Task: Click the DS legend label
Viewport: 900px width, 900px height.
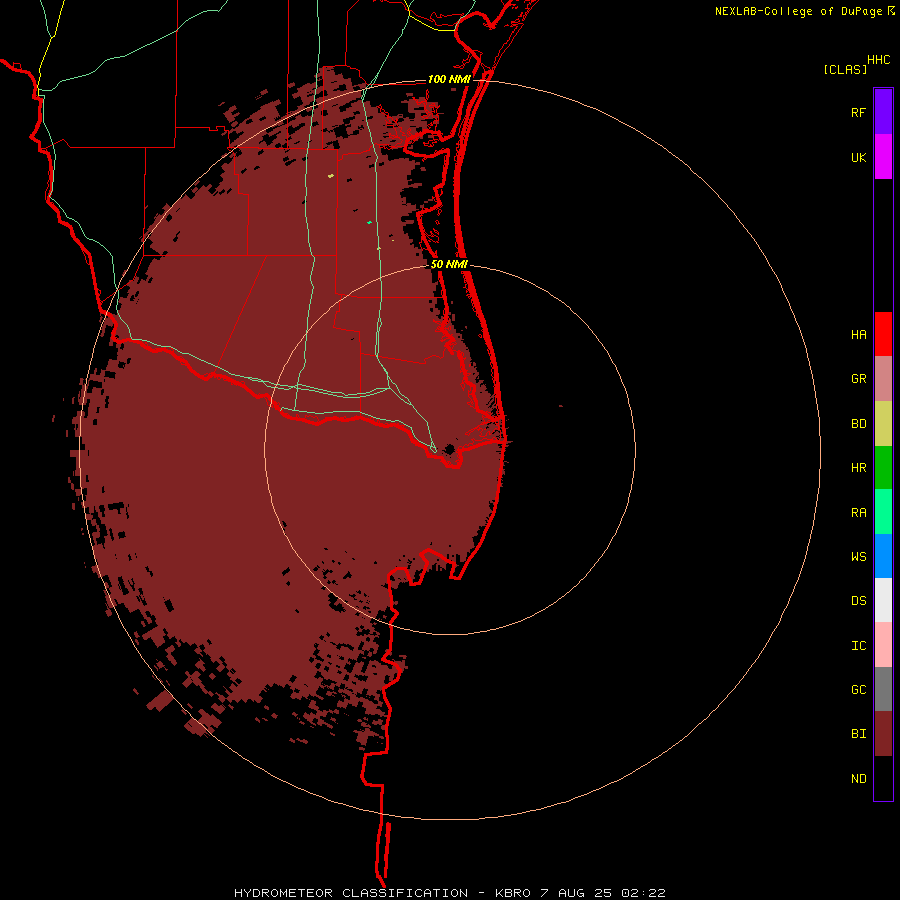Action: (x=858, y=600)
